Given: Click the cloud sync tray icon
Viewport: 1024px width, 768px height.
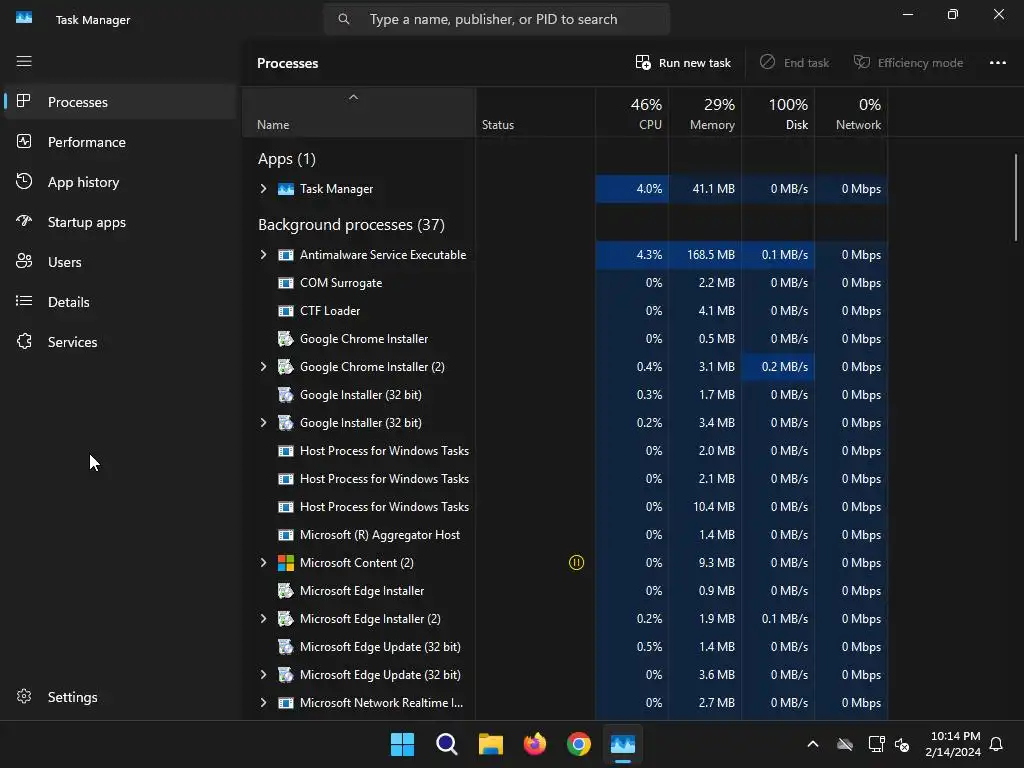Looking at the screenshot, I should pyautogui.click(x=845, y=744).
